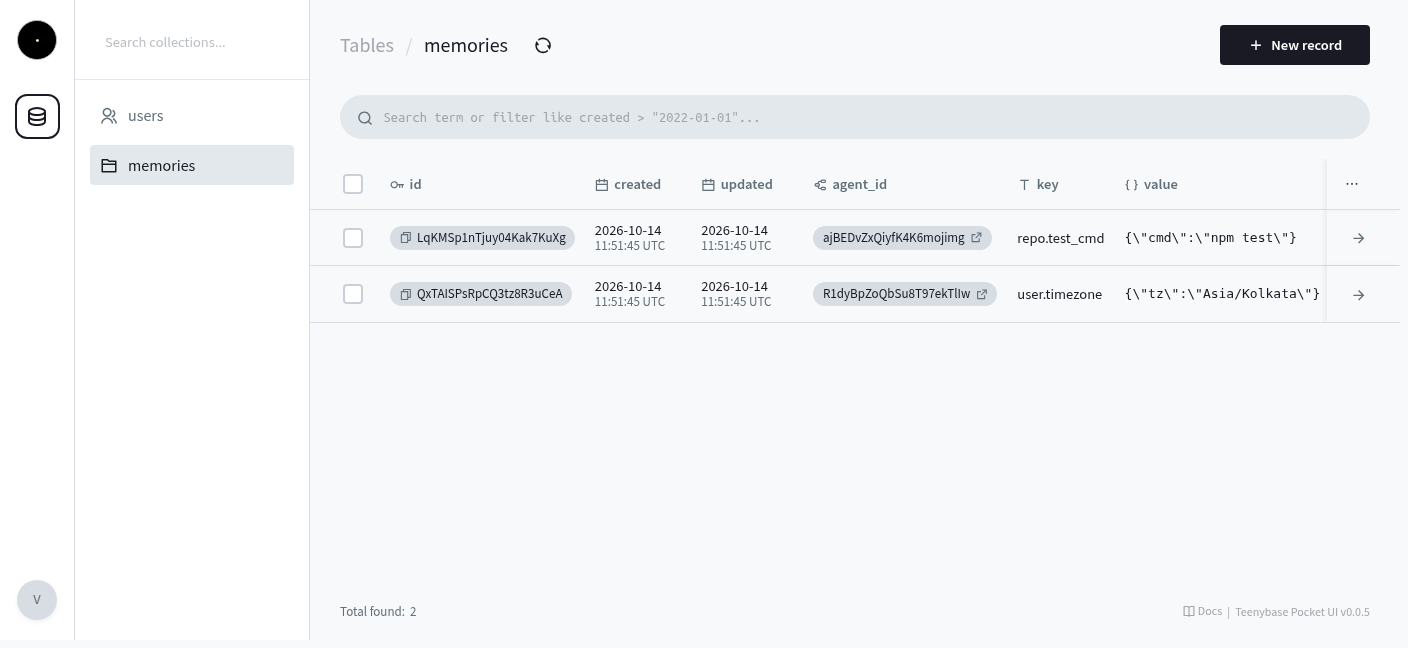Go to Tables breadcrumb

pyautogui.click(x=367, y=45)
